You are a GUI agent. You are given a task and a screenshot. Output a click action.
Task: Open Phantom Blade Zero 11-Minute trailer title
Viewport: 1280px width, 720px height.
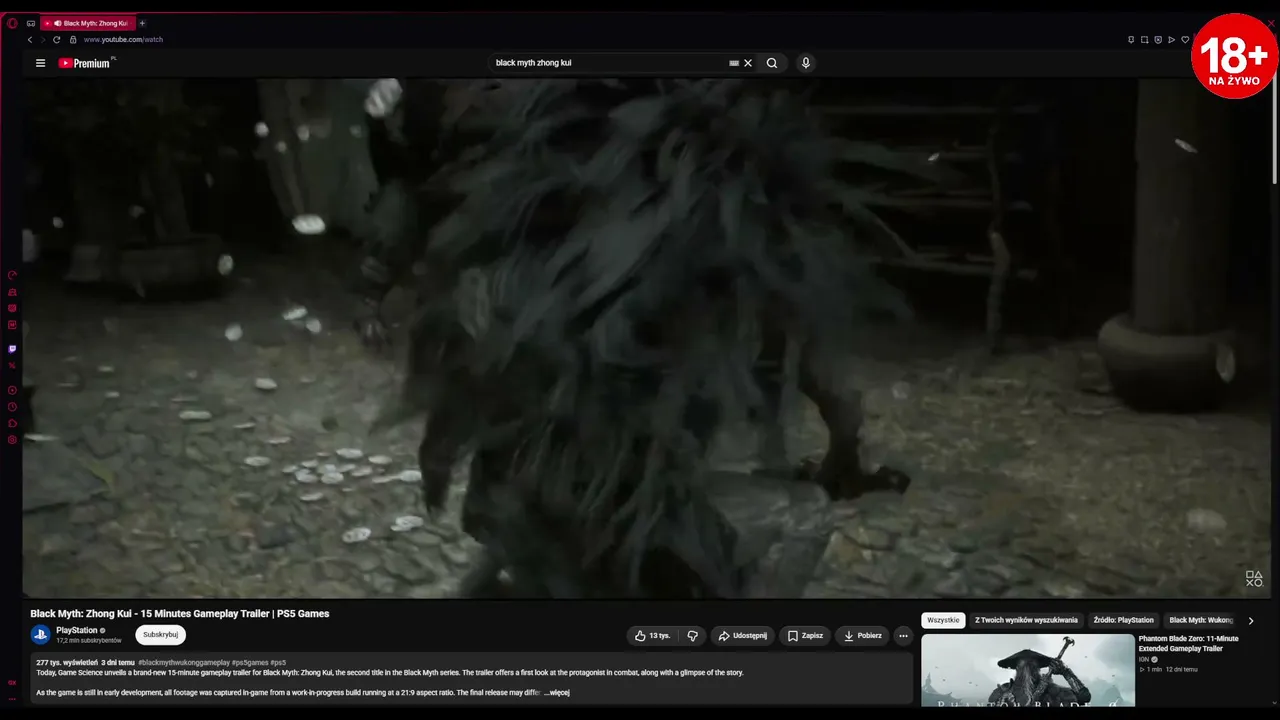pyautogui.click(x=1188, y=643)
